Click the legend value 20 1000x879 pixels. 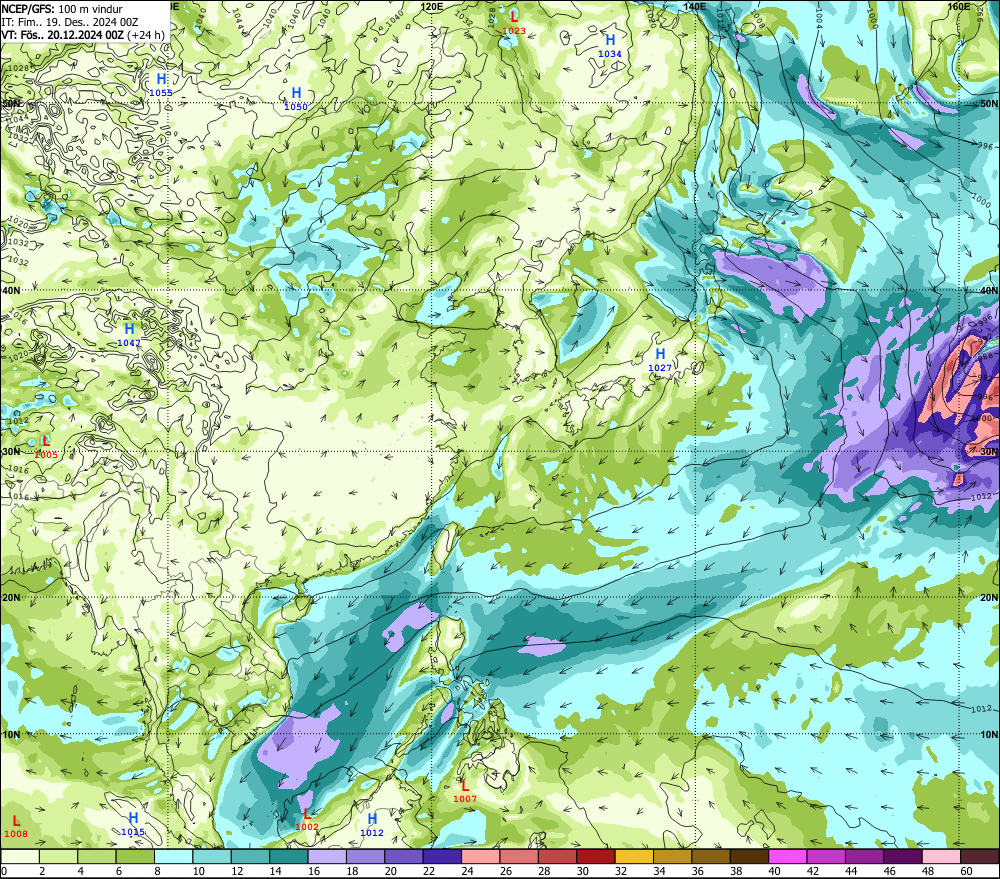pyautogui.click(x=391, y=871)
